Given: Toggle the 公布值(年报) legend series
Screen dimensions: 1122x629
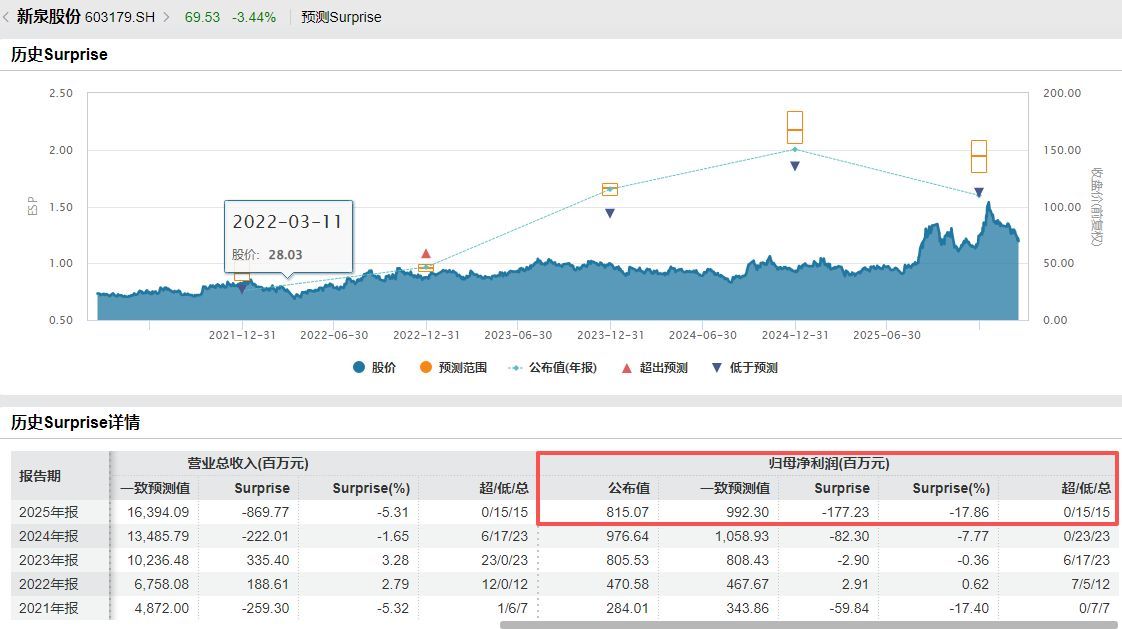Looking at the screenshot, I should pos(551,368).
